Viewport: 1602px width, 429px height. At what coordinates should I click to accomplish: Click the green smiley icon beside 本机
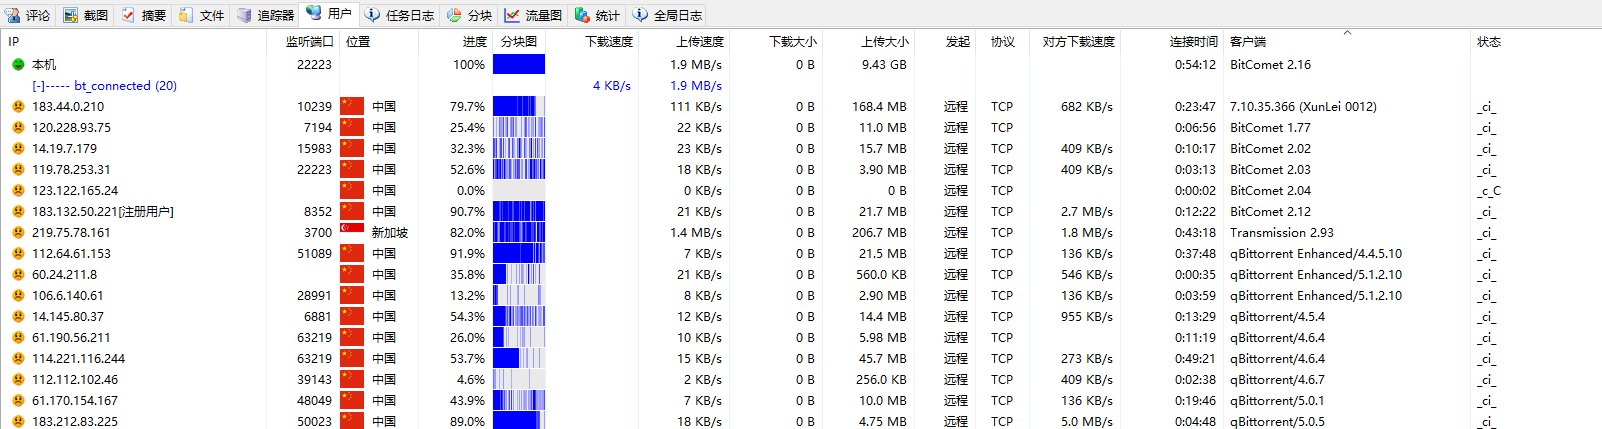click(x=18, y=65)
